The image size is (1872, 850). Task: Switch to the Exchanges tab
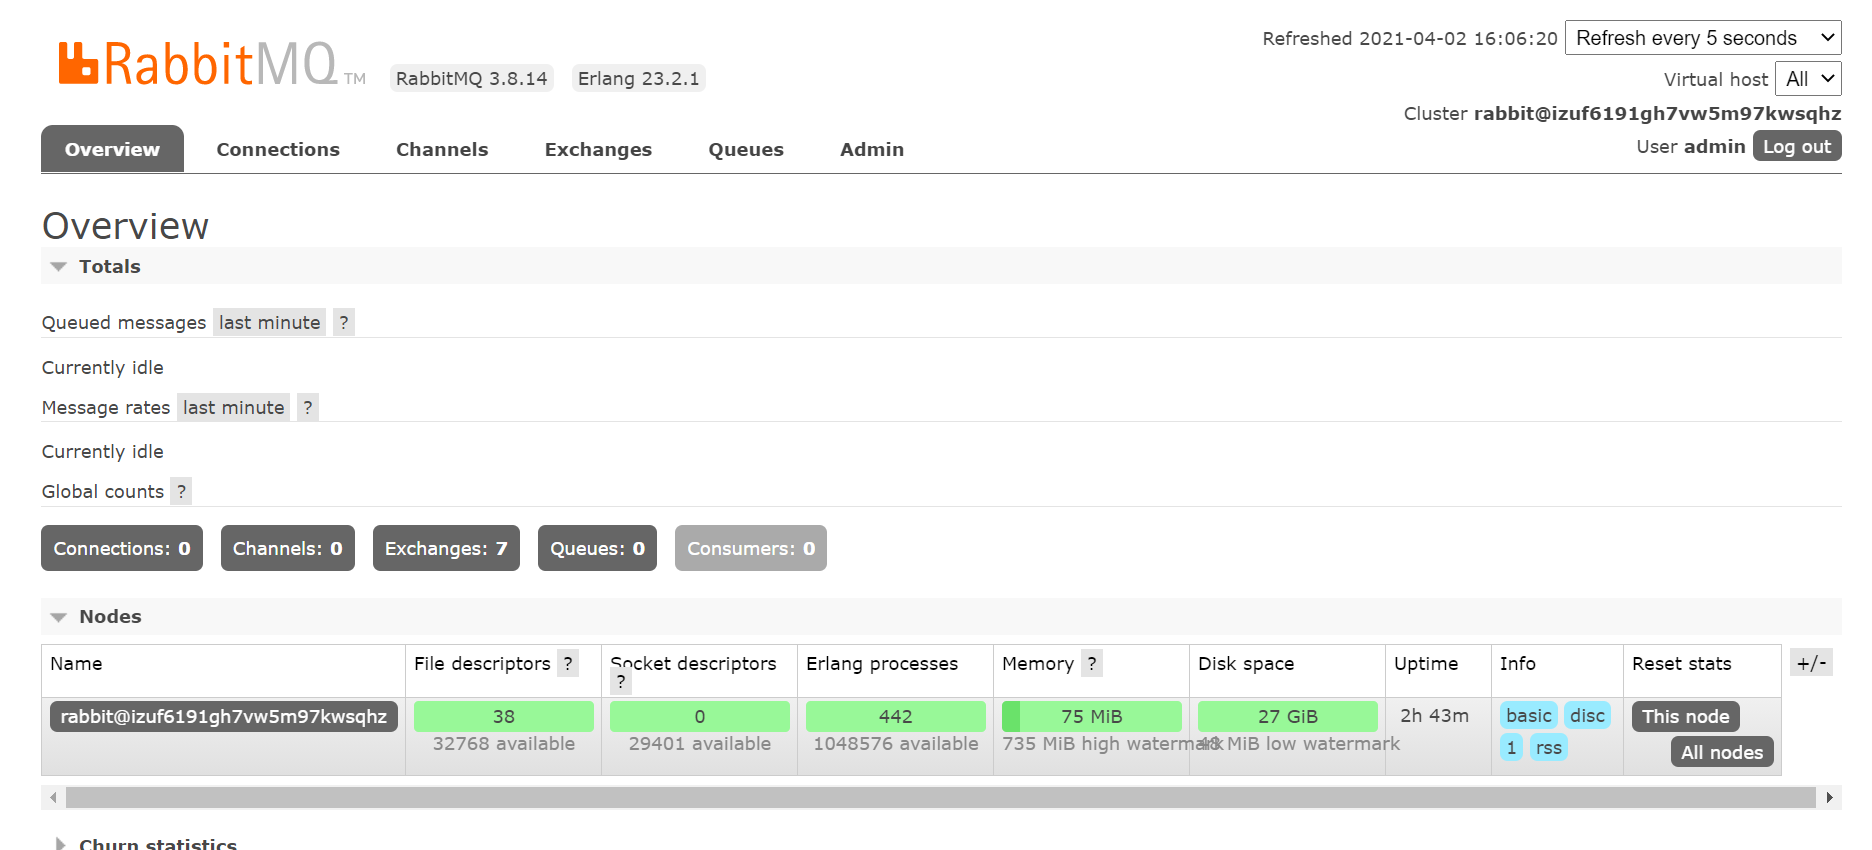598,149
